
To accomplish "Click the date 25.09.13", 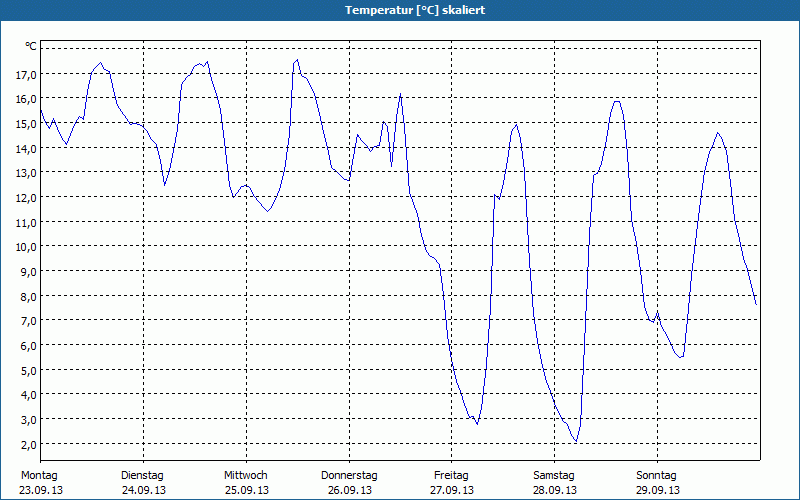I will [247, 491].
